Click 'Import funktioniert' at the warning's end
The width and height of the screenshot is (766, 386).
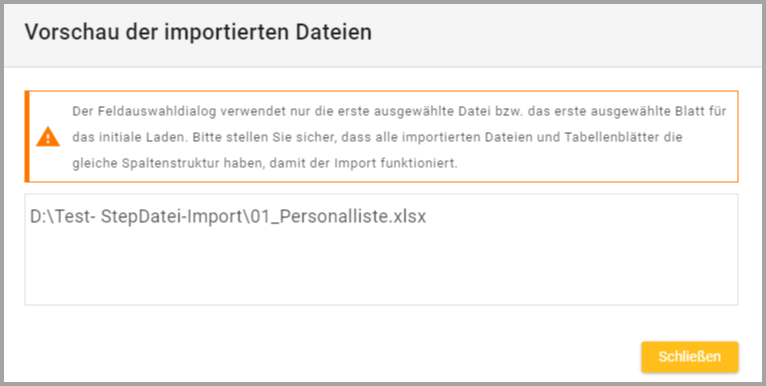396,163
